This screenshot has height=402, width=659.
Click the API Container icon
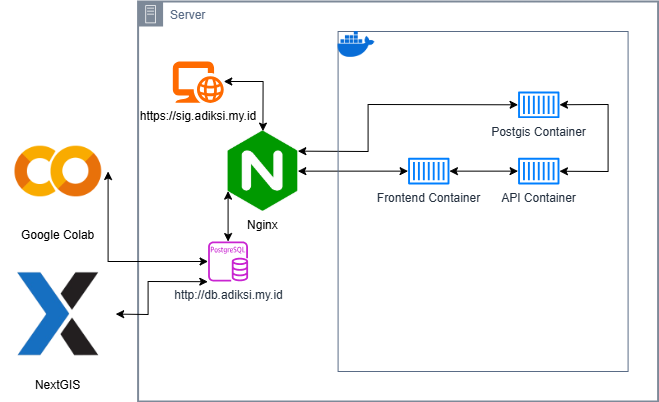pyautogui.click(x=538, y=172)
